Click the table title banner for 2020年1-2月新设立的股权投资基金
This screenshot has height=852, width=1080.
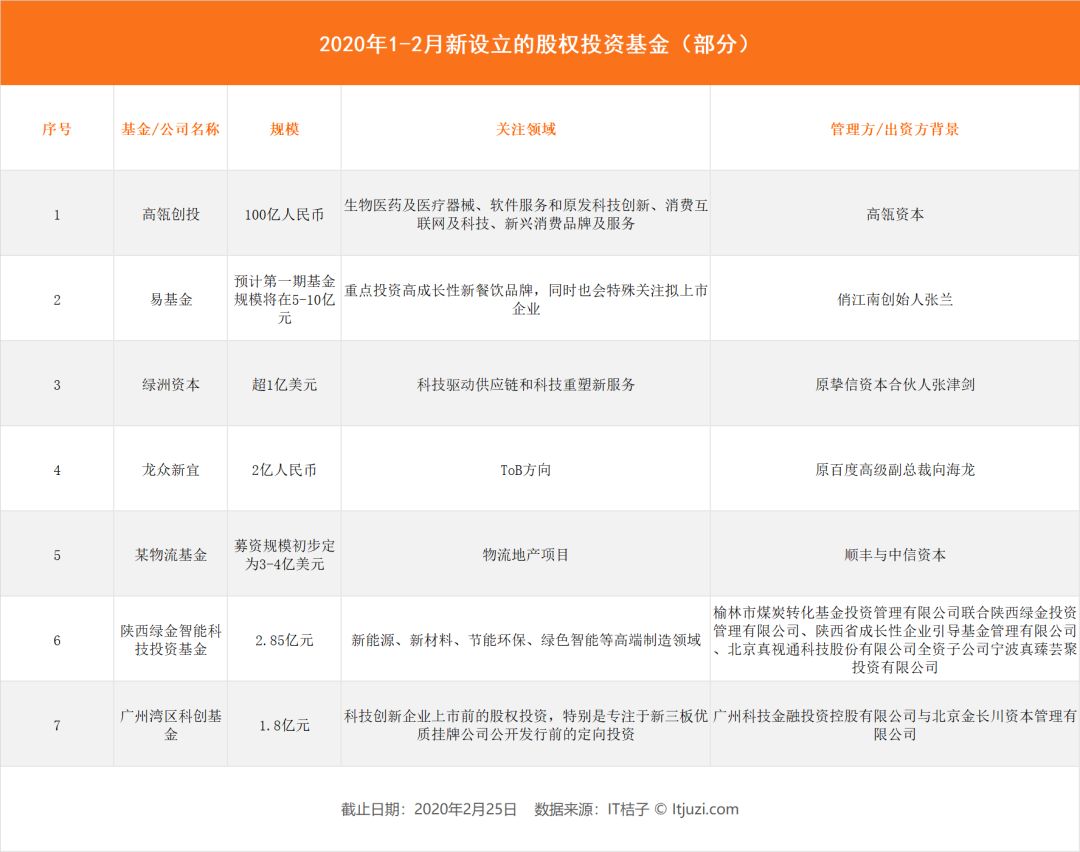[539, 44]
